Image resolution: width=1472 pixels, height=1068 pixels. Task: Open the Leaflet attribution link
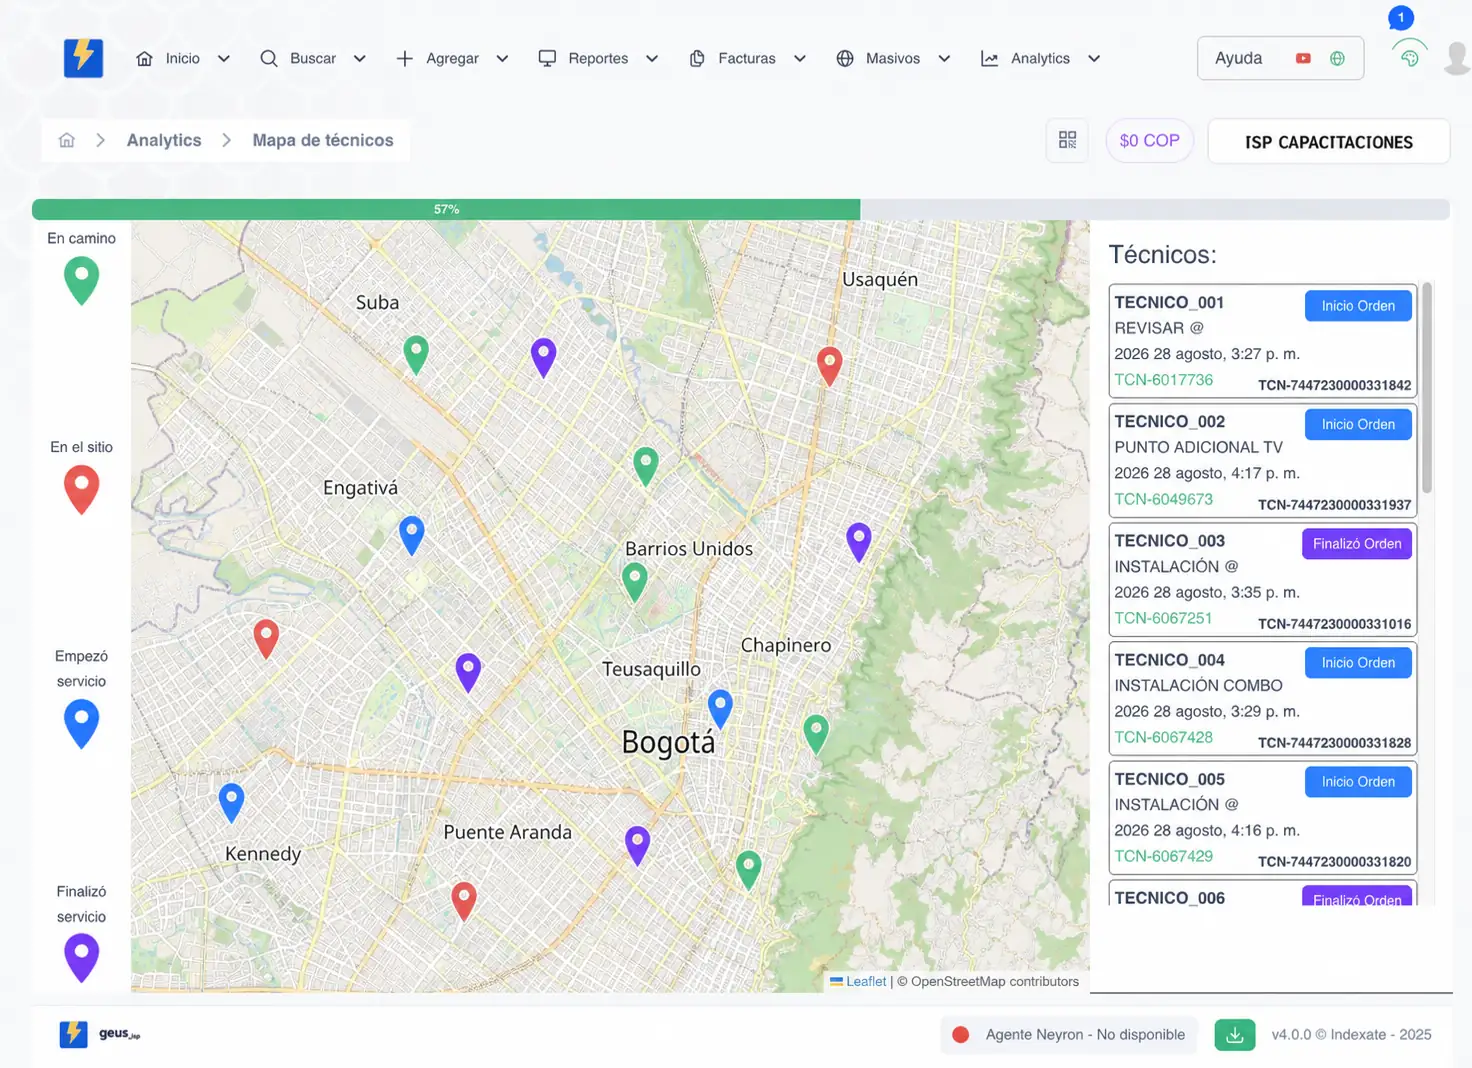click(x=865, y=982)
